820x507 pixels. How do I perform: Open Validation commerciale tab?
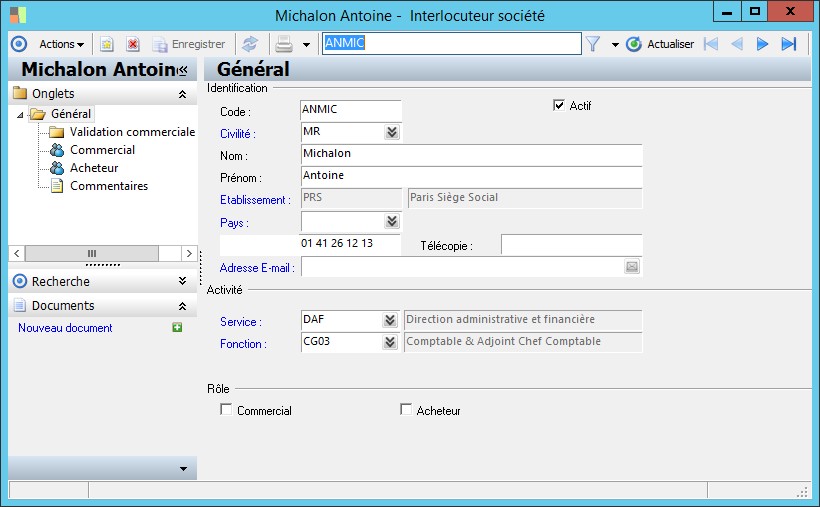click(x=132, y=132)
